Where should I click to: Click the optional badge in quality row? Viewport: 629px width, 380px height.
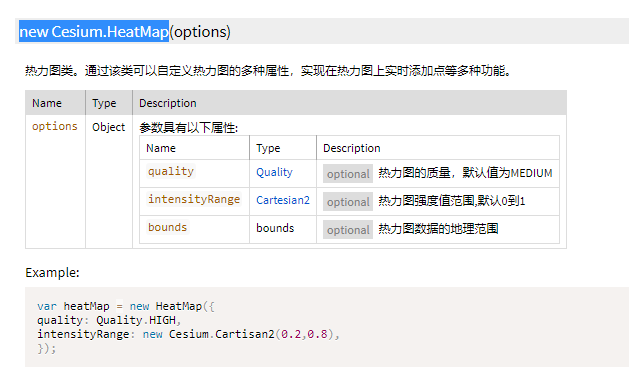(x=348, y=174)
